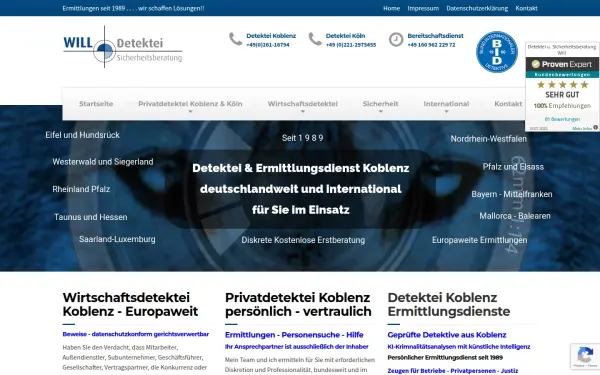Click the ProvenExpert checkmark logo
Screen dimensions: 600x375
point(536,64)
